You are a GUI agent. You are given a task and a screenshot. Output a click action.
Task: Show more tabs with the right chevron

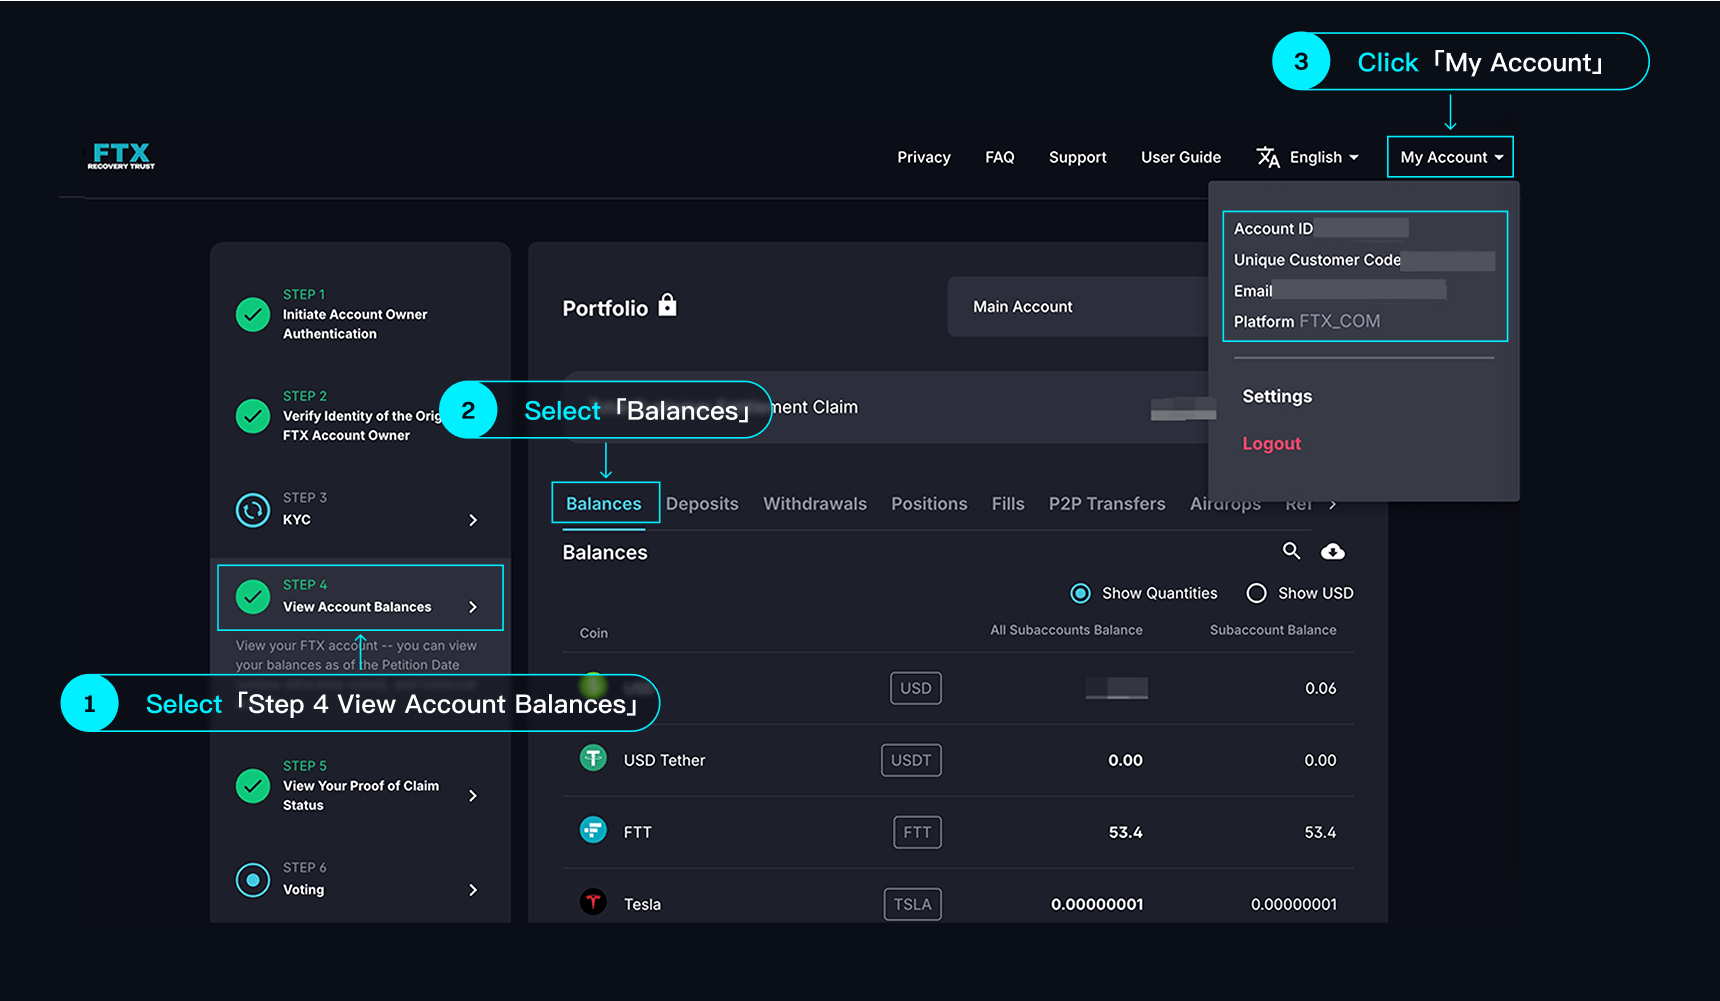pos(1332,504)
